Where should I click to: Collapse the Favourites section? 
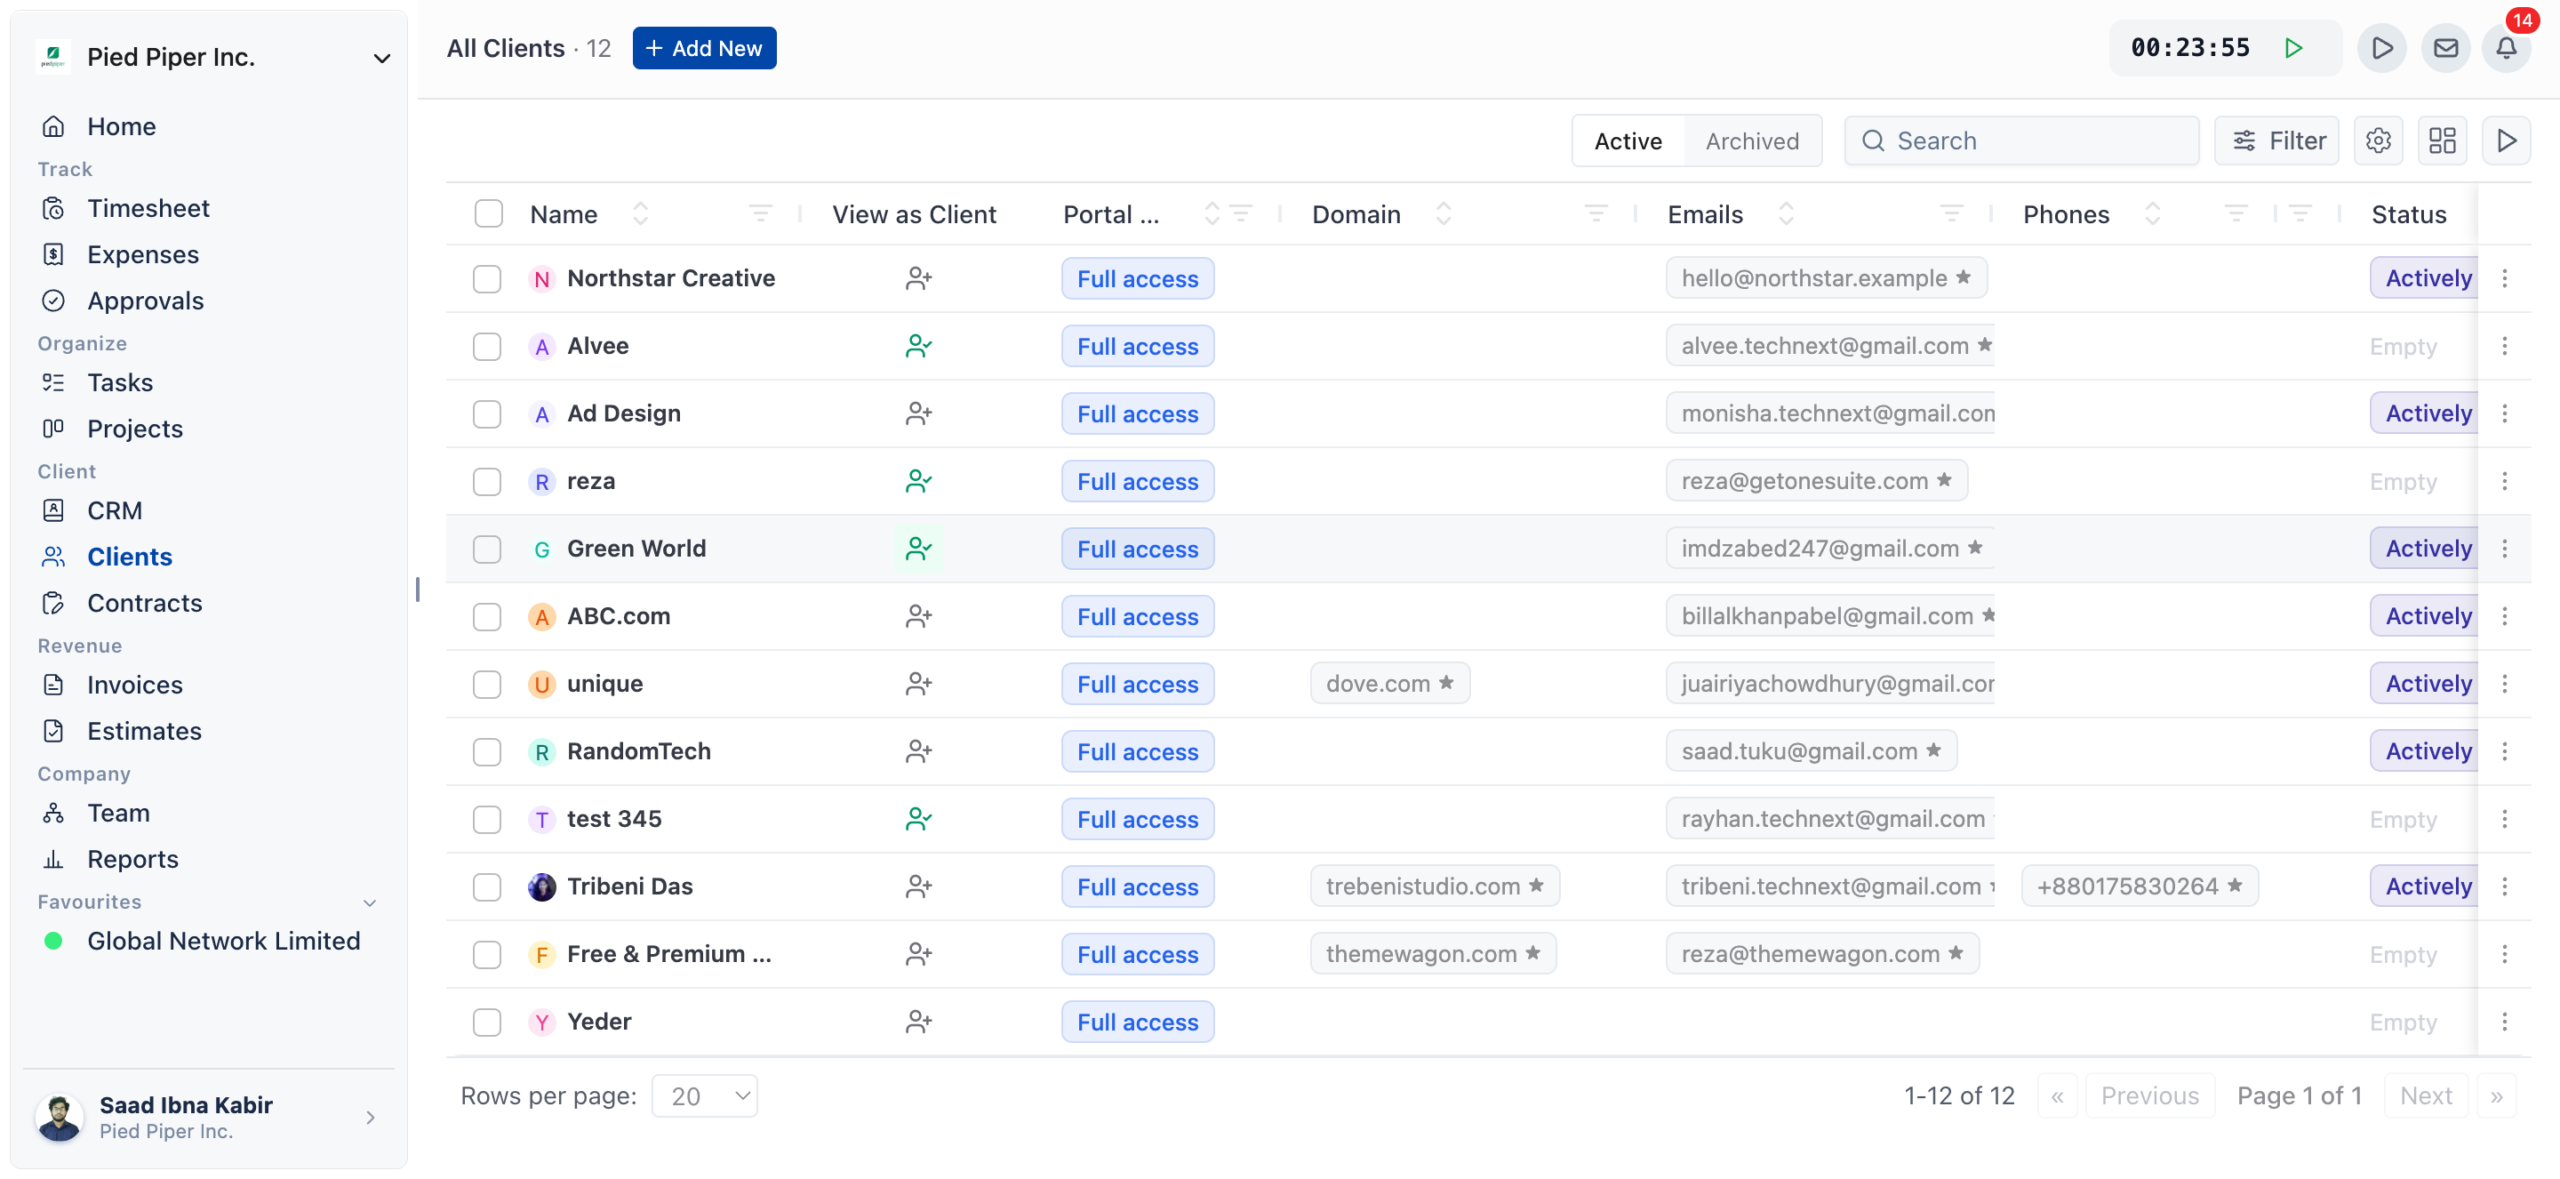click(369, 902)
